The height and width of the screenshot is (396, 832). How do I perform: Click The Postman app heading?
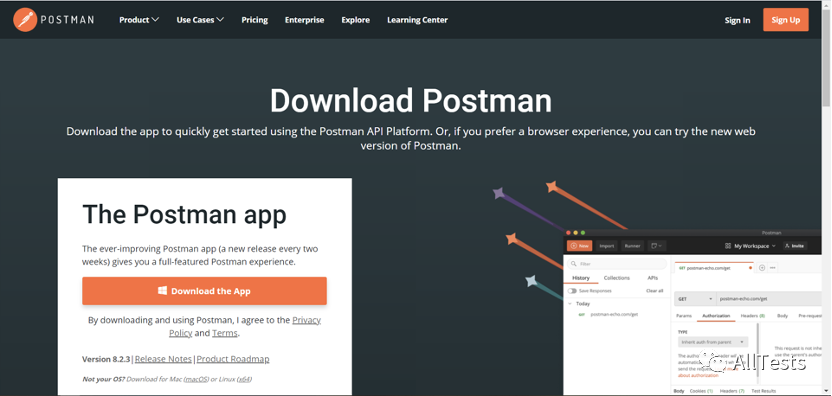click(x=185, y=214)
